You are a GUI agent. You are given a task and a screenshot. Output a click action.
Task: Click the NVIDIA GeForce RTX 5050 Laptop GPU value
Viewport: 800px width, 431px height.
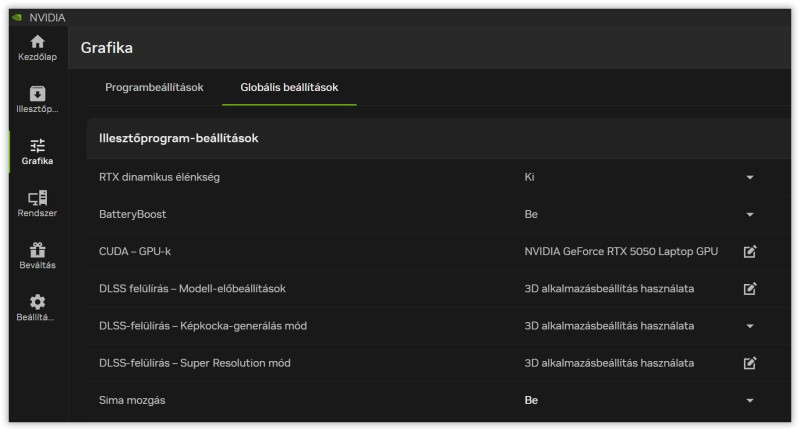(x=621, y=251)
